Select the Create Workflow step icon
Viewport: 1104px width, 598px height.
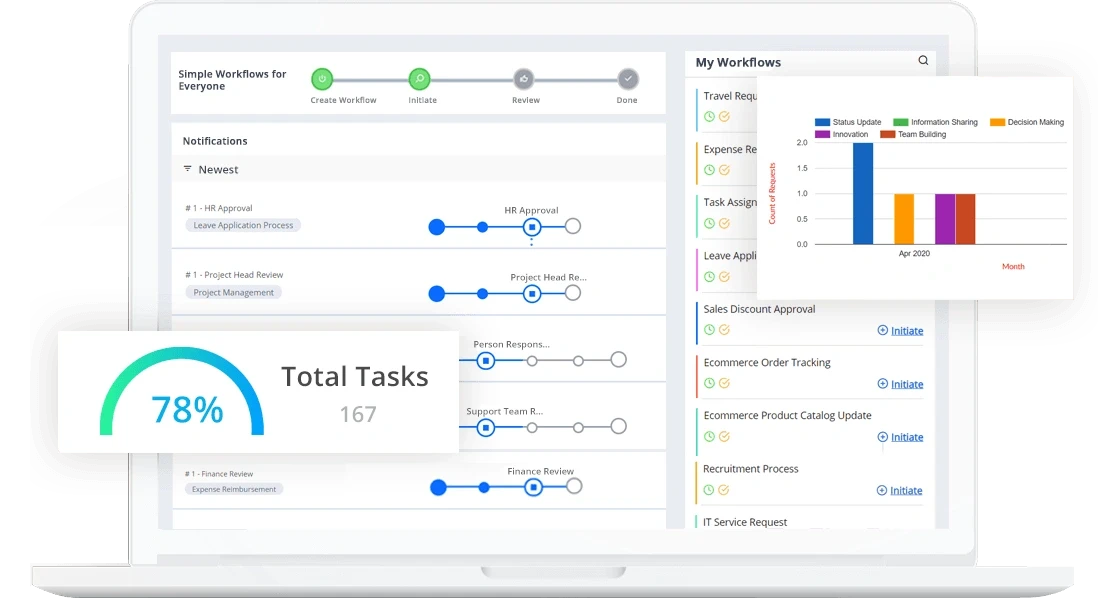(x=321, y=79)
